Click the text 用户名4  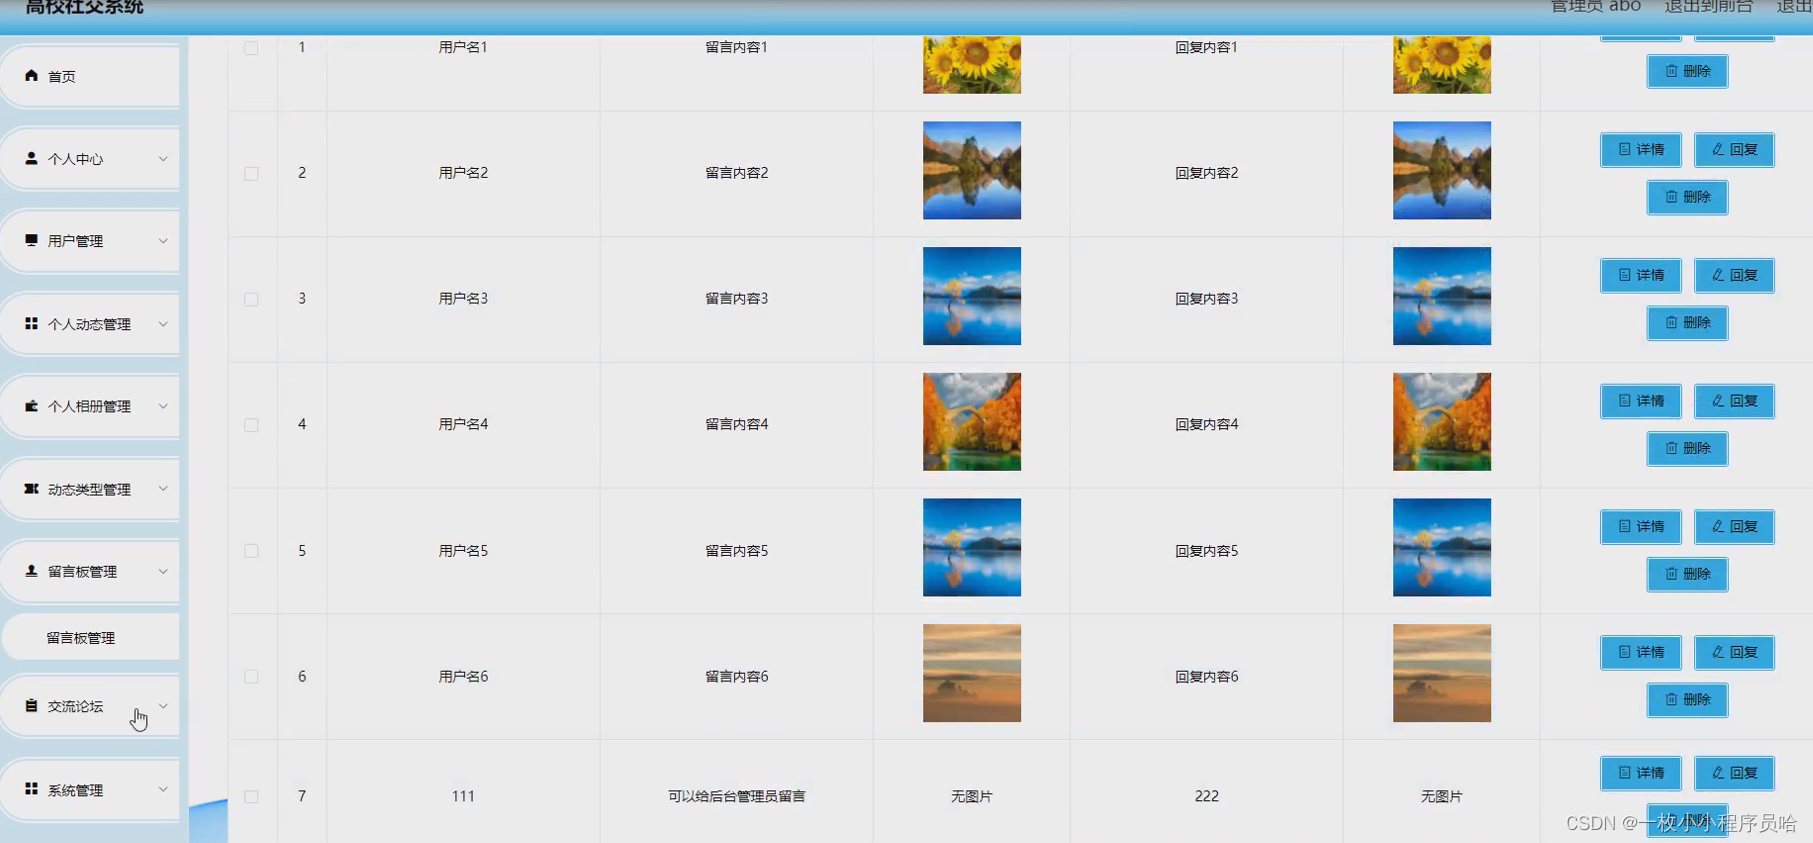click(x=463, y=424)
